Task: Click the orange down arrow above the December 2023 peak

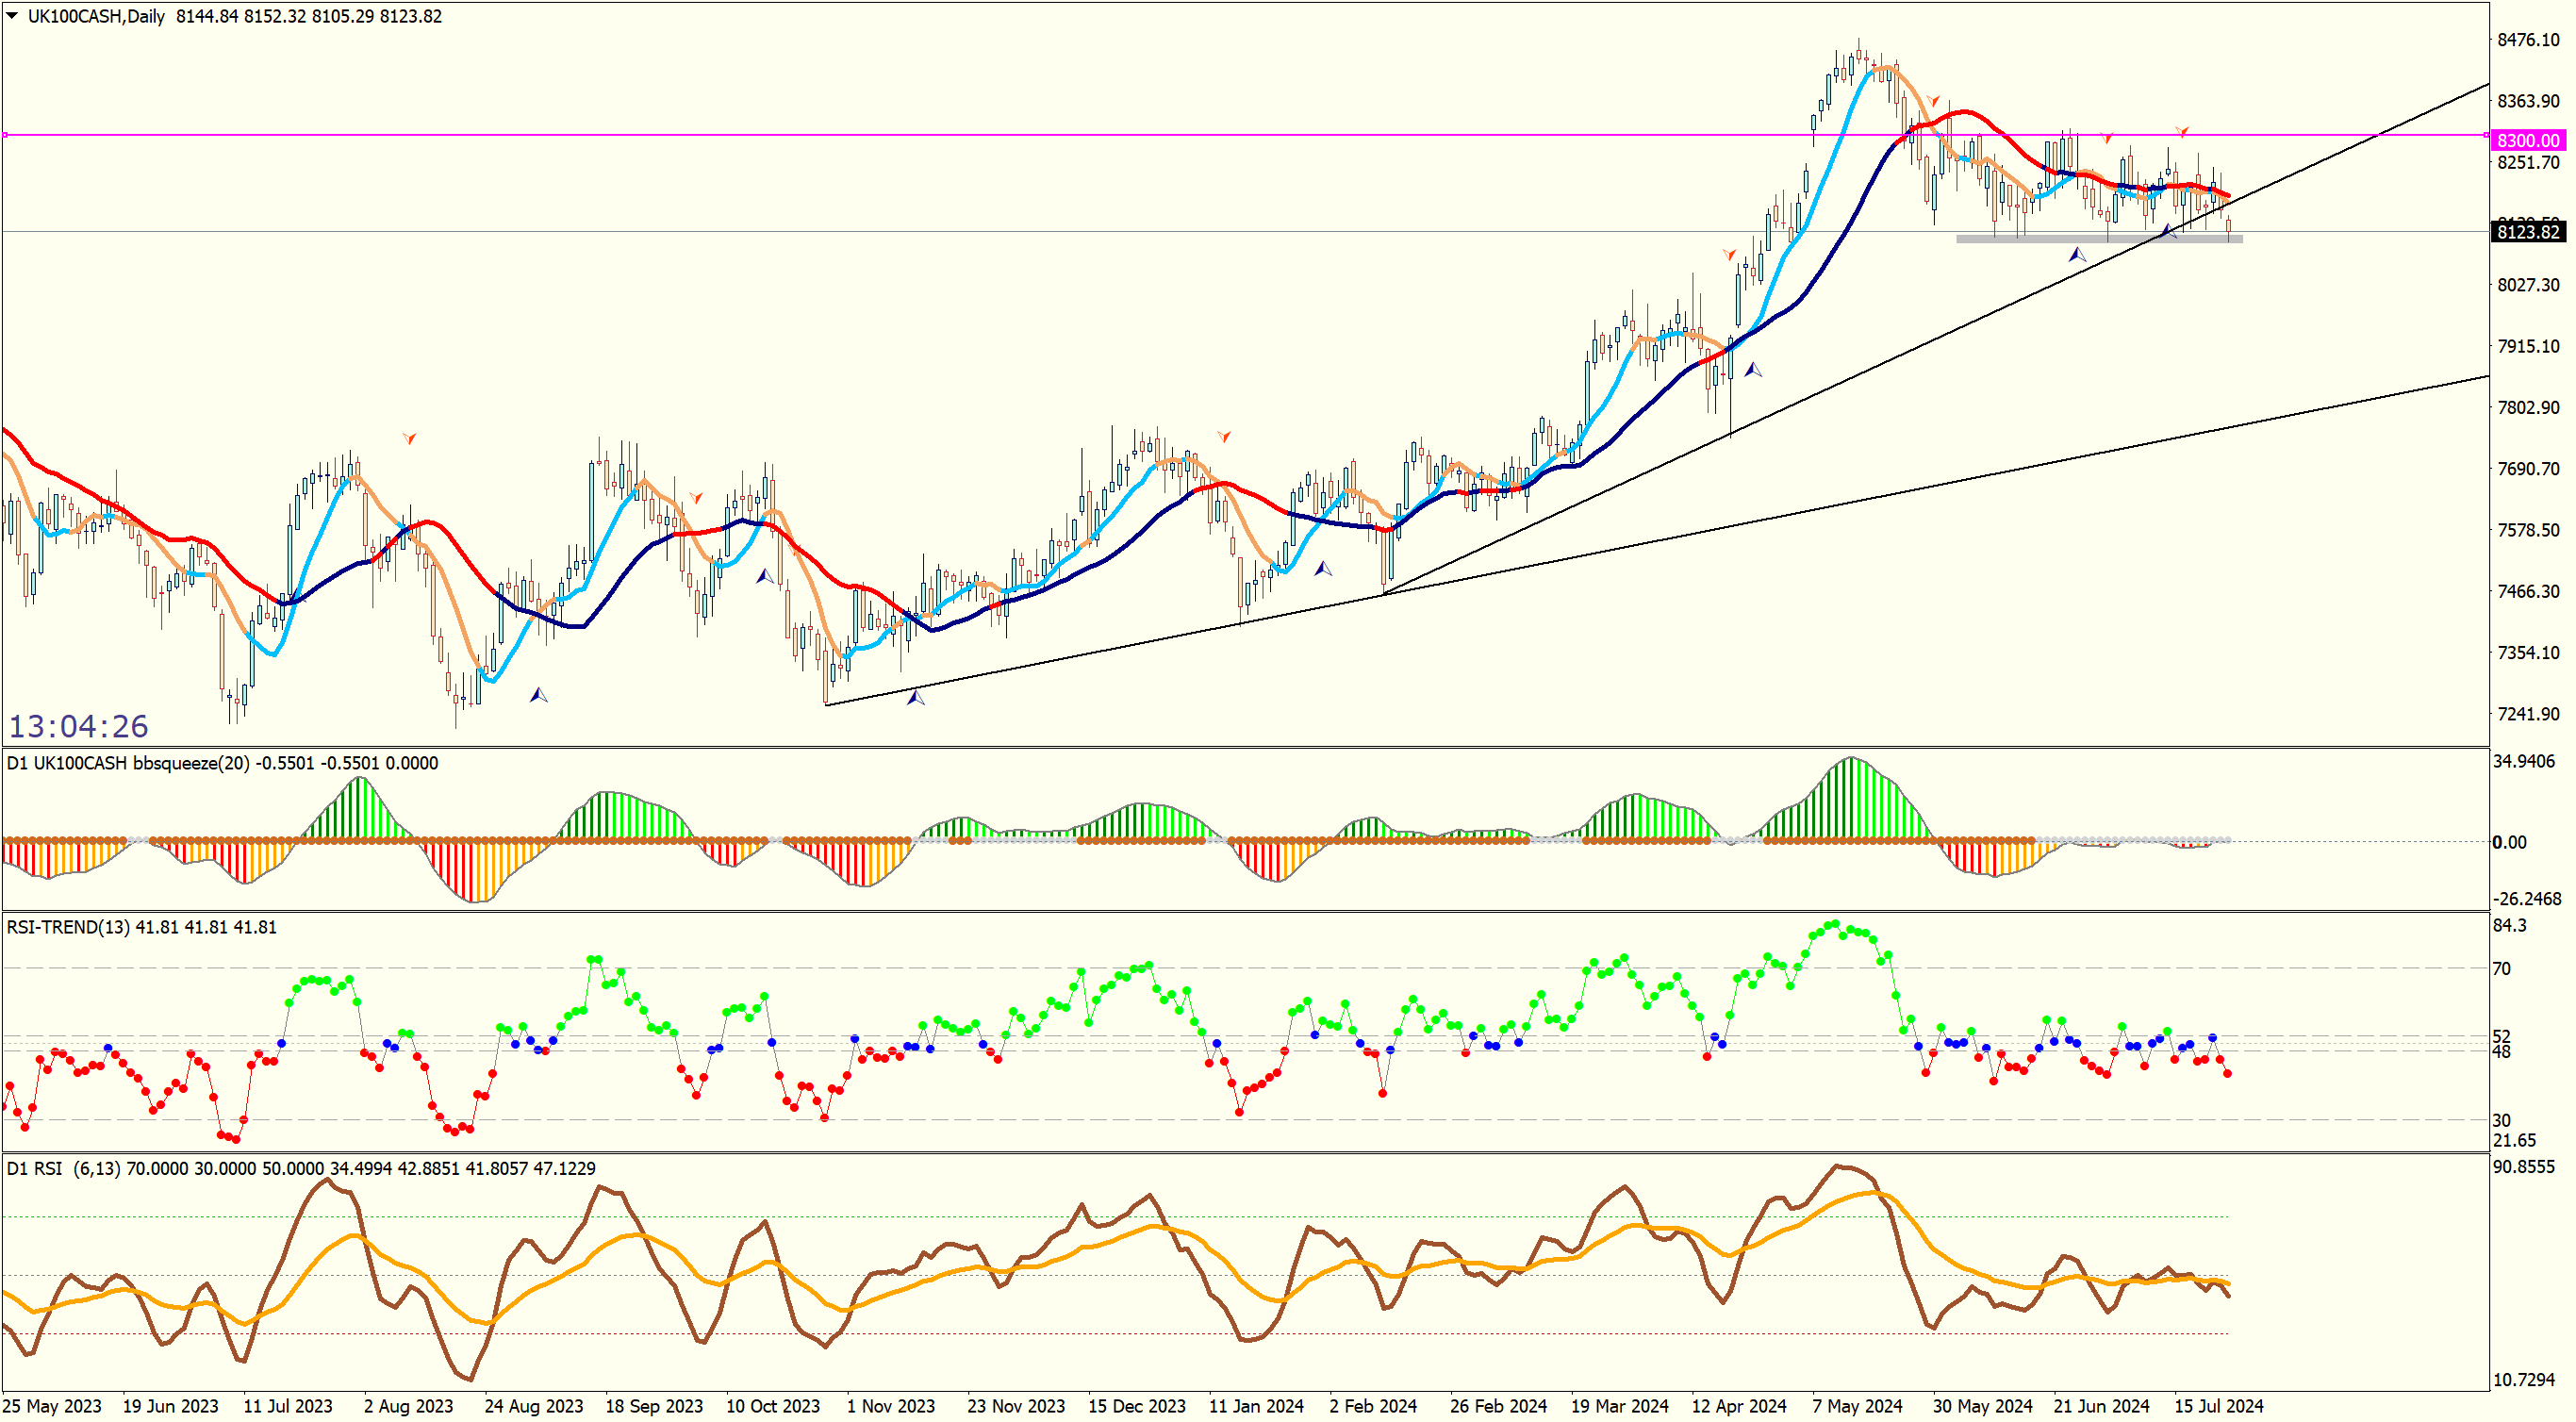Action: 1224,436
